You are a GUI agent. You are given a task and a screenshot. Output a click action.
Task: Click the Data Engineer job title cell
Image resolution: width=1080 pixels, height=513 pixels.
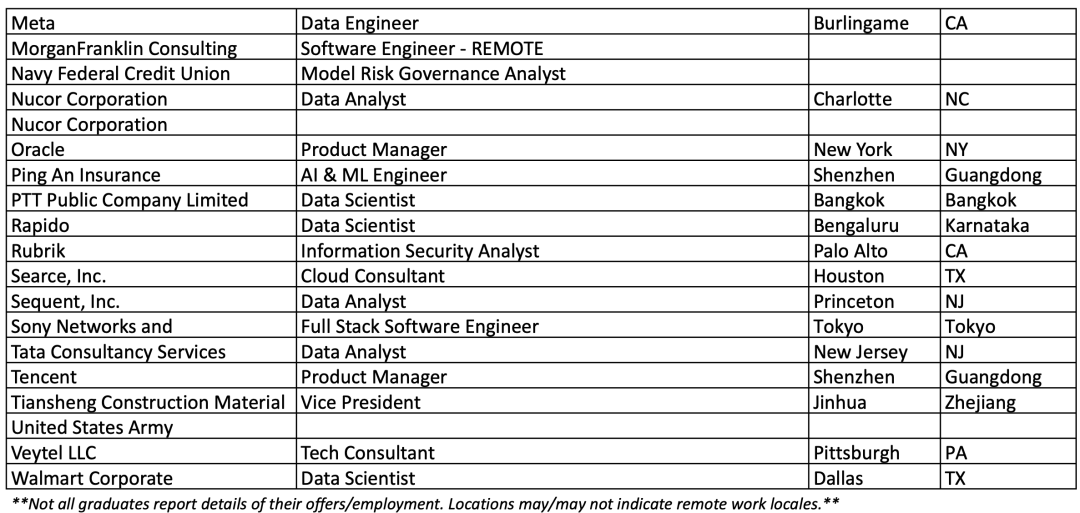(552, 23)
